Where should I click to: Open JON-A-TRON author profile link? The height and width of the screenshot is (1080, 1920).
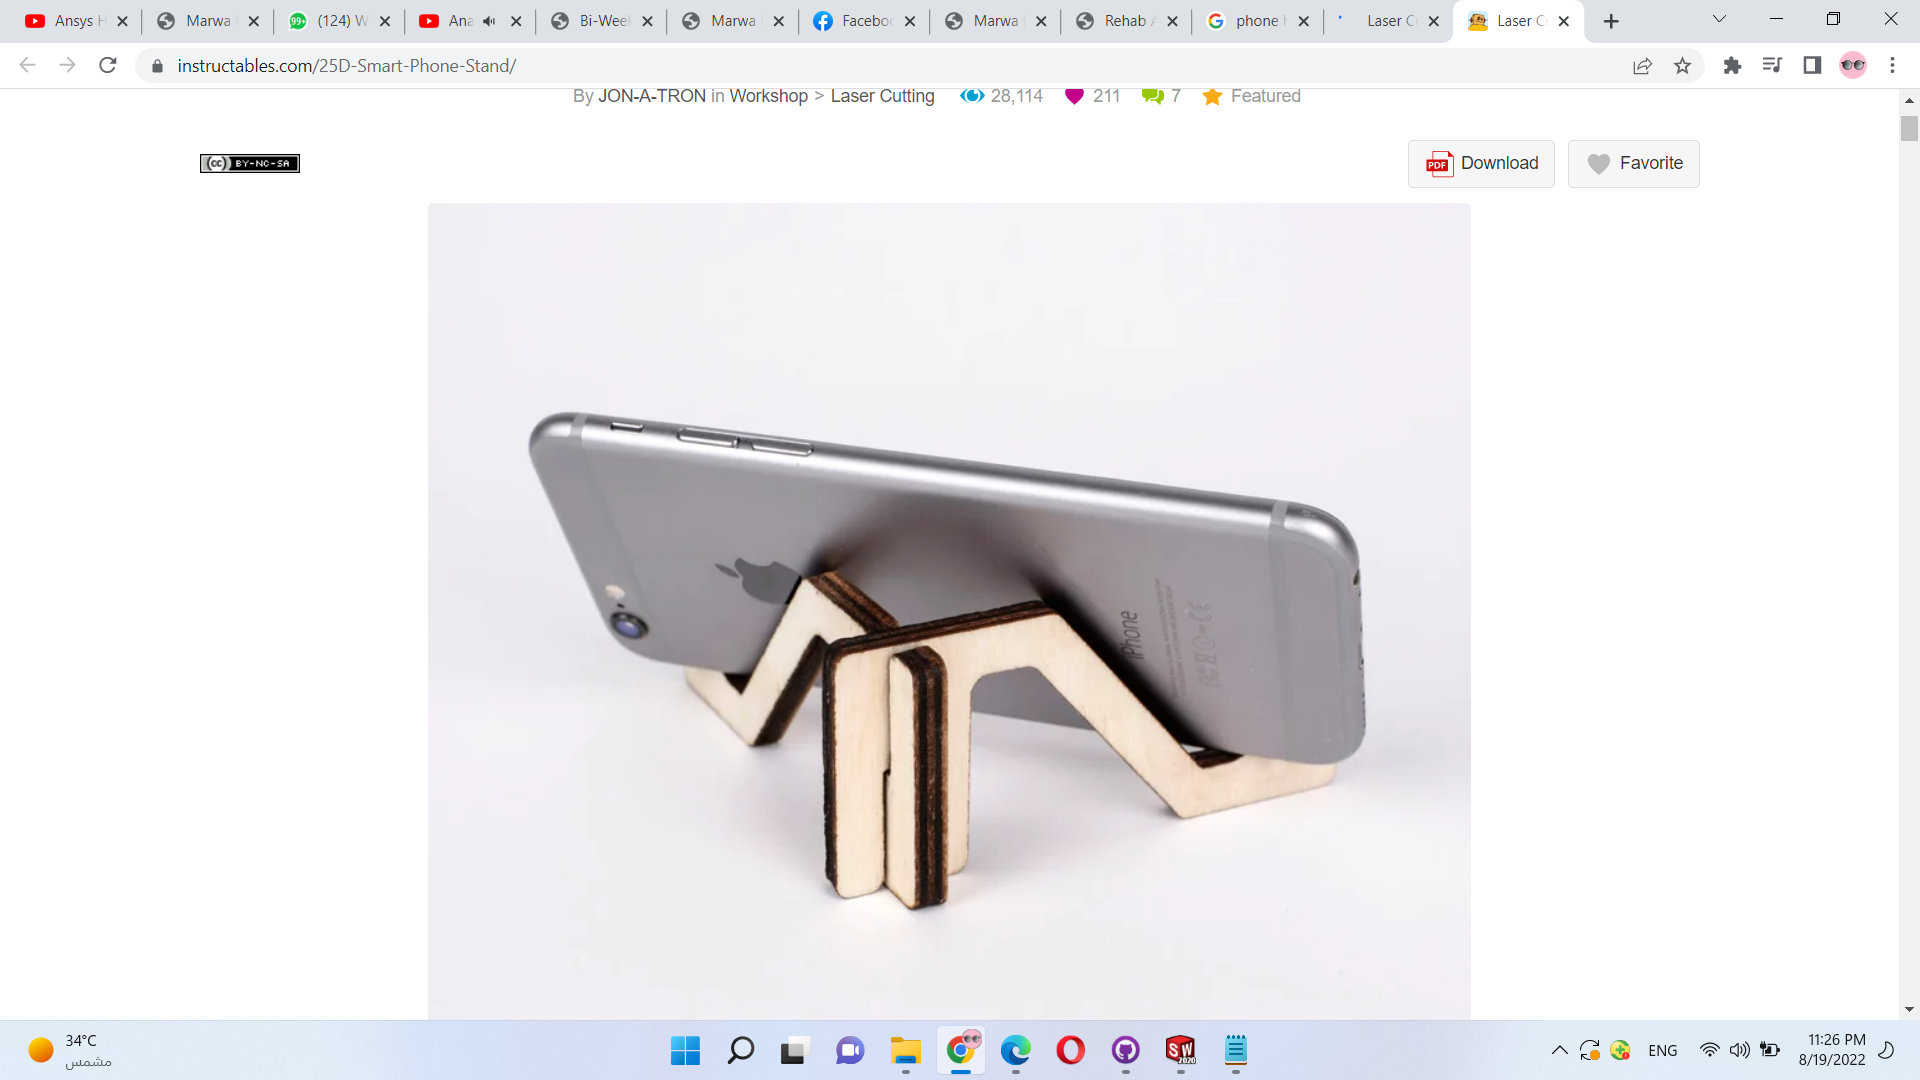pos(652,96)
